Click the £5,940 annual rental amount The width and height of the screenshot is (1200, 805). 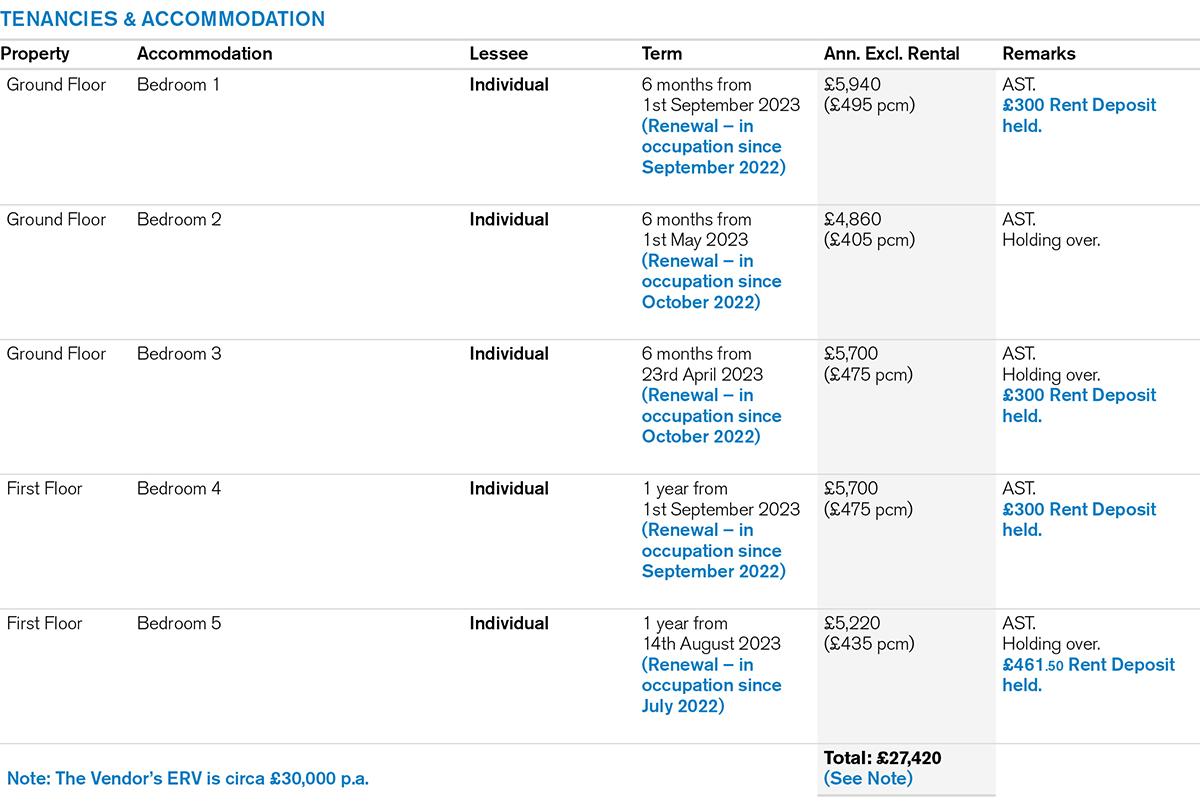click(x=852, y=85)
